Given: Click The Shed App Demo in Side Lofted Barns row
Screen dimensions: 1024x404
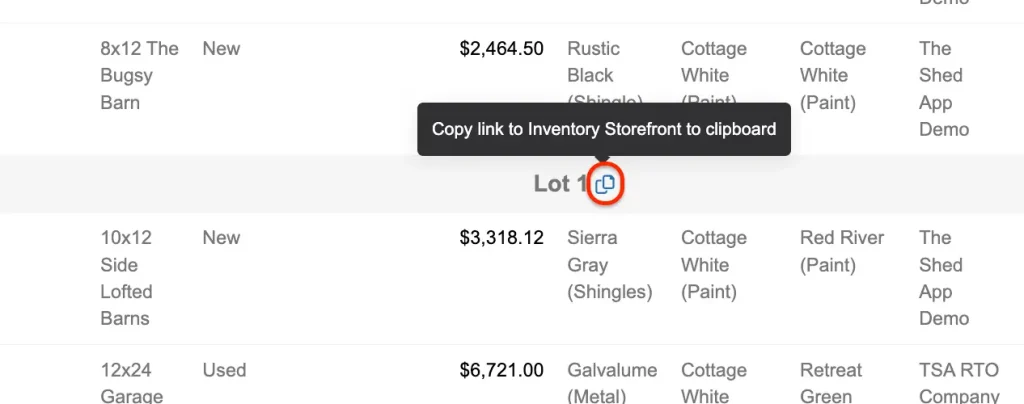Looking at the screenshot, I should pyautogui.click(x=943, y=278).
